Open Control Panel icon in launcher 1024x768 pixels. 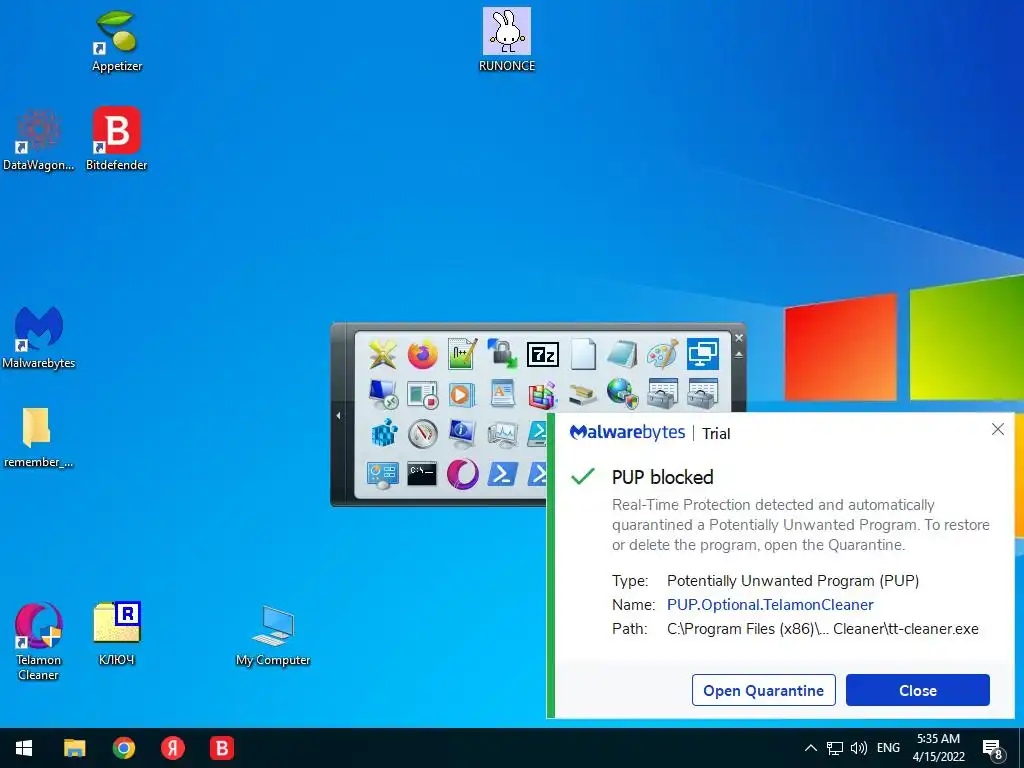coord(383,475)
